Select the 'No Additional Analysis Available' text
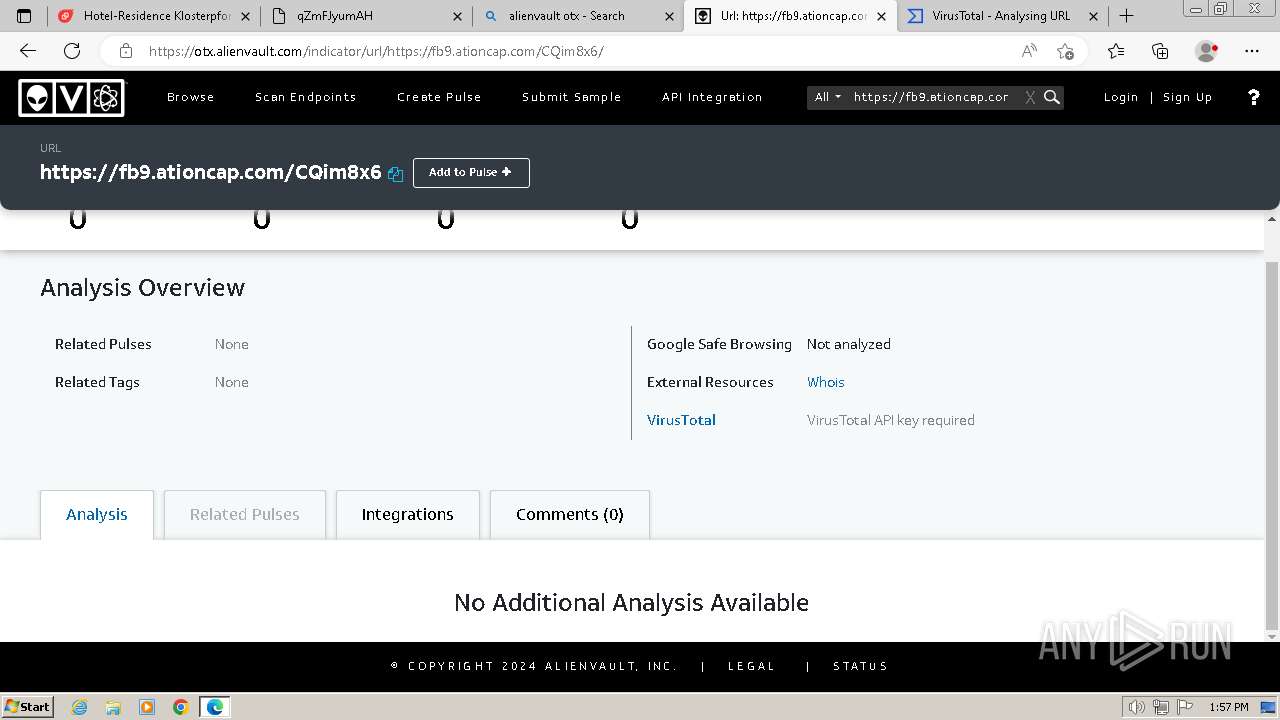The image size is (1280, 720). click(x=631, y=602)
